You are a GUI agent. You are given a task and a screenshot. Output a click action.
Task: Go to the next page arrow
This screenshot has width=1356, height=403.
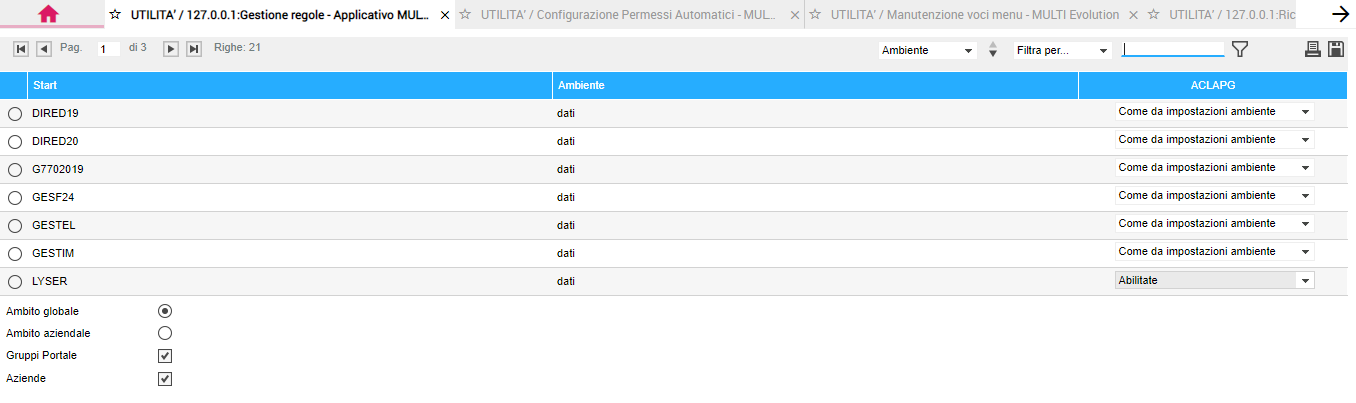point(171,49)
